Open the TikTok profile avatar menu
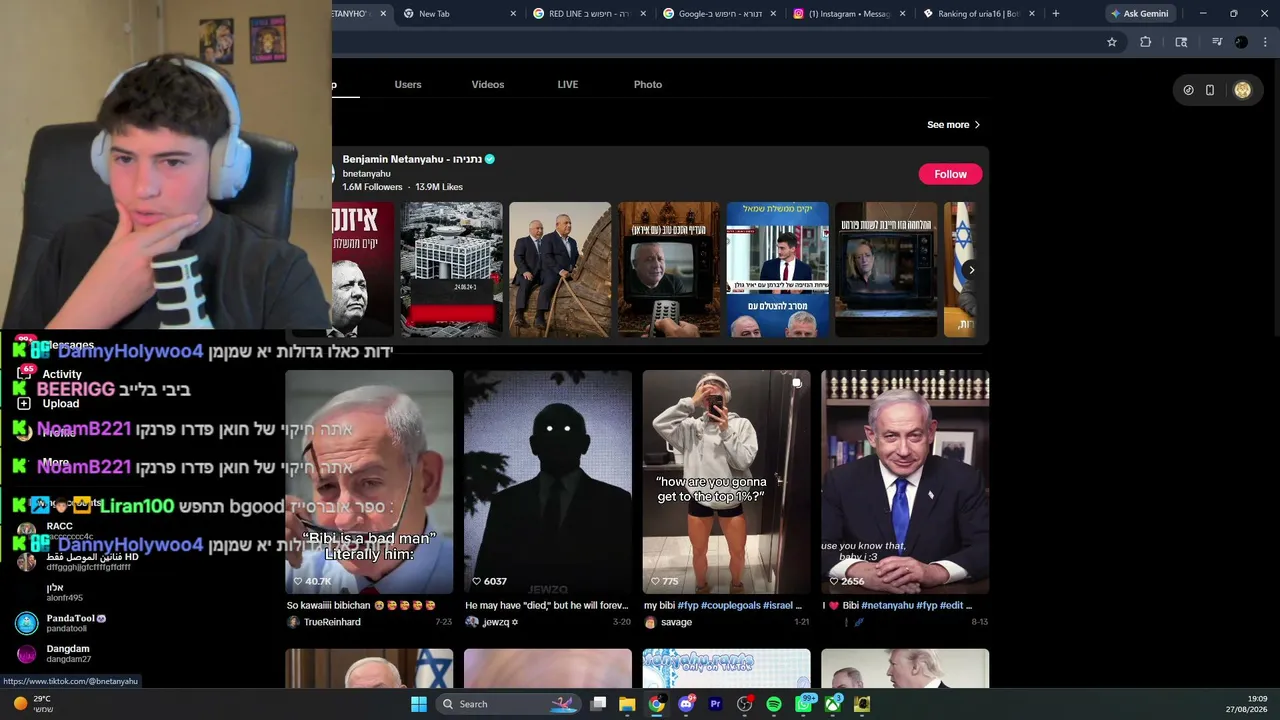The image size is (1280, 720). pos(1242,90)
